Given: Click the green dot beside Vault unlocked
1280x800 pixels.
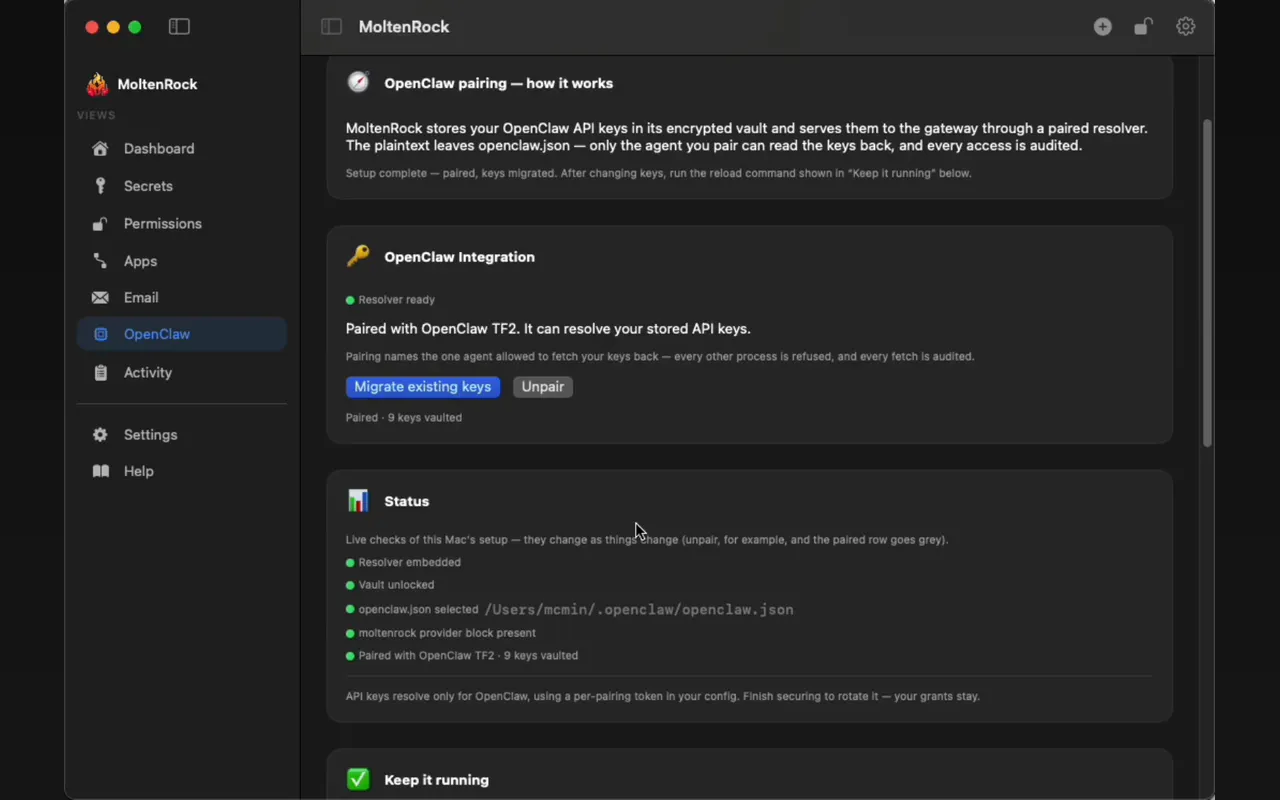Looking at the screenshot, I should tap(350, 585).
